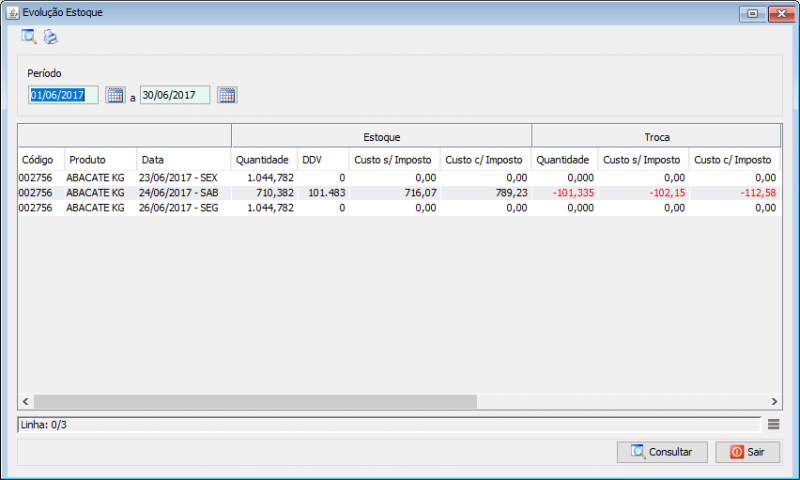Click the printer icon in the toolbar

(51, 37)
